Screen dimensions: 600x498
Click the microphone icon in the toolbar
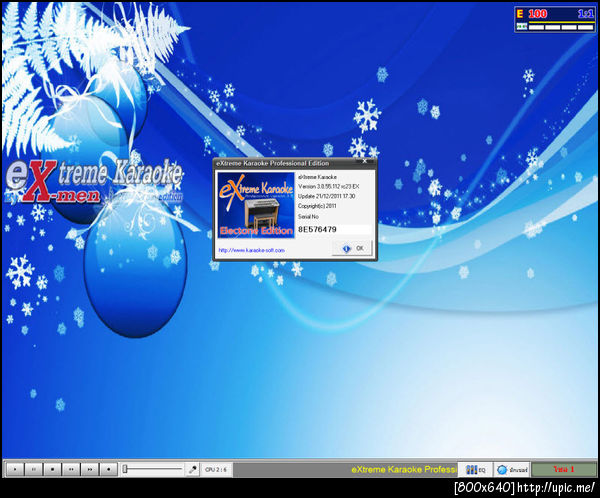click(192, 469)
